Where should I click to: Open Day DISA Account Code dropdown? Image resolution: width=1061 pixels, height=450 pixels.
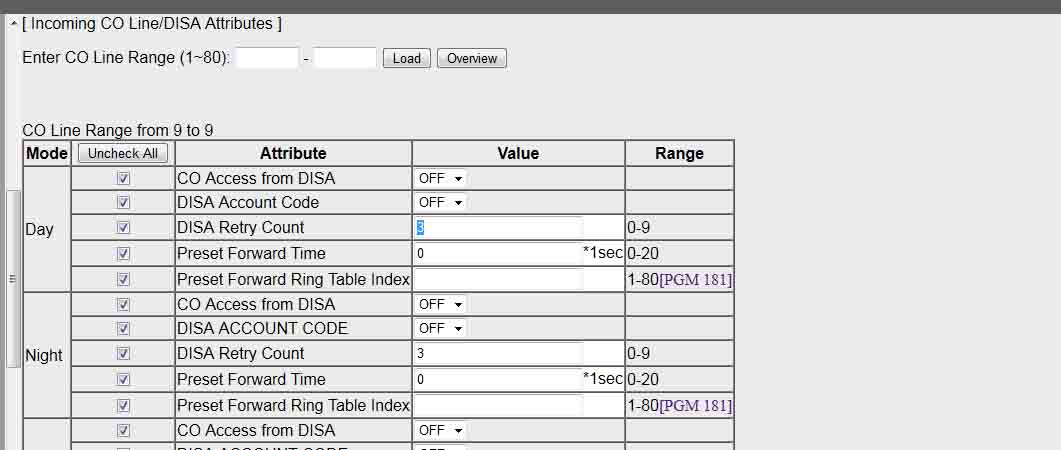[441, 202]
